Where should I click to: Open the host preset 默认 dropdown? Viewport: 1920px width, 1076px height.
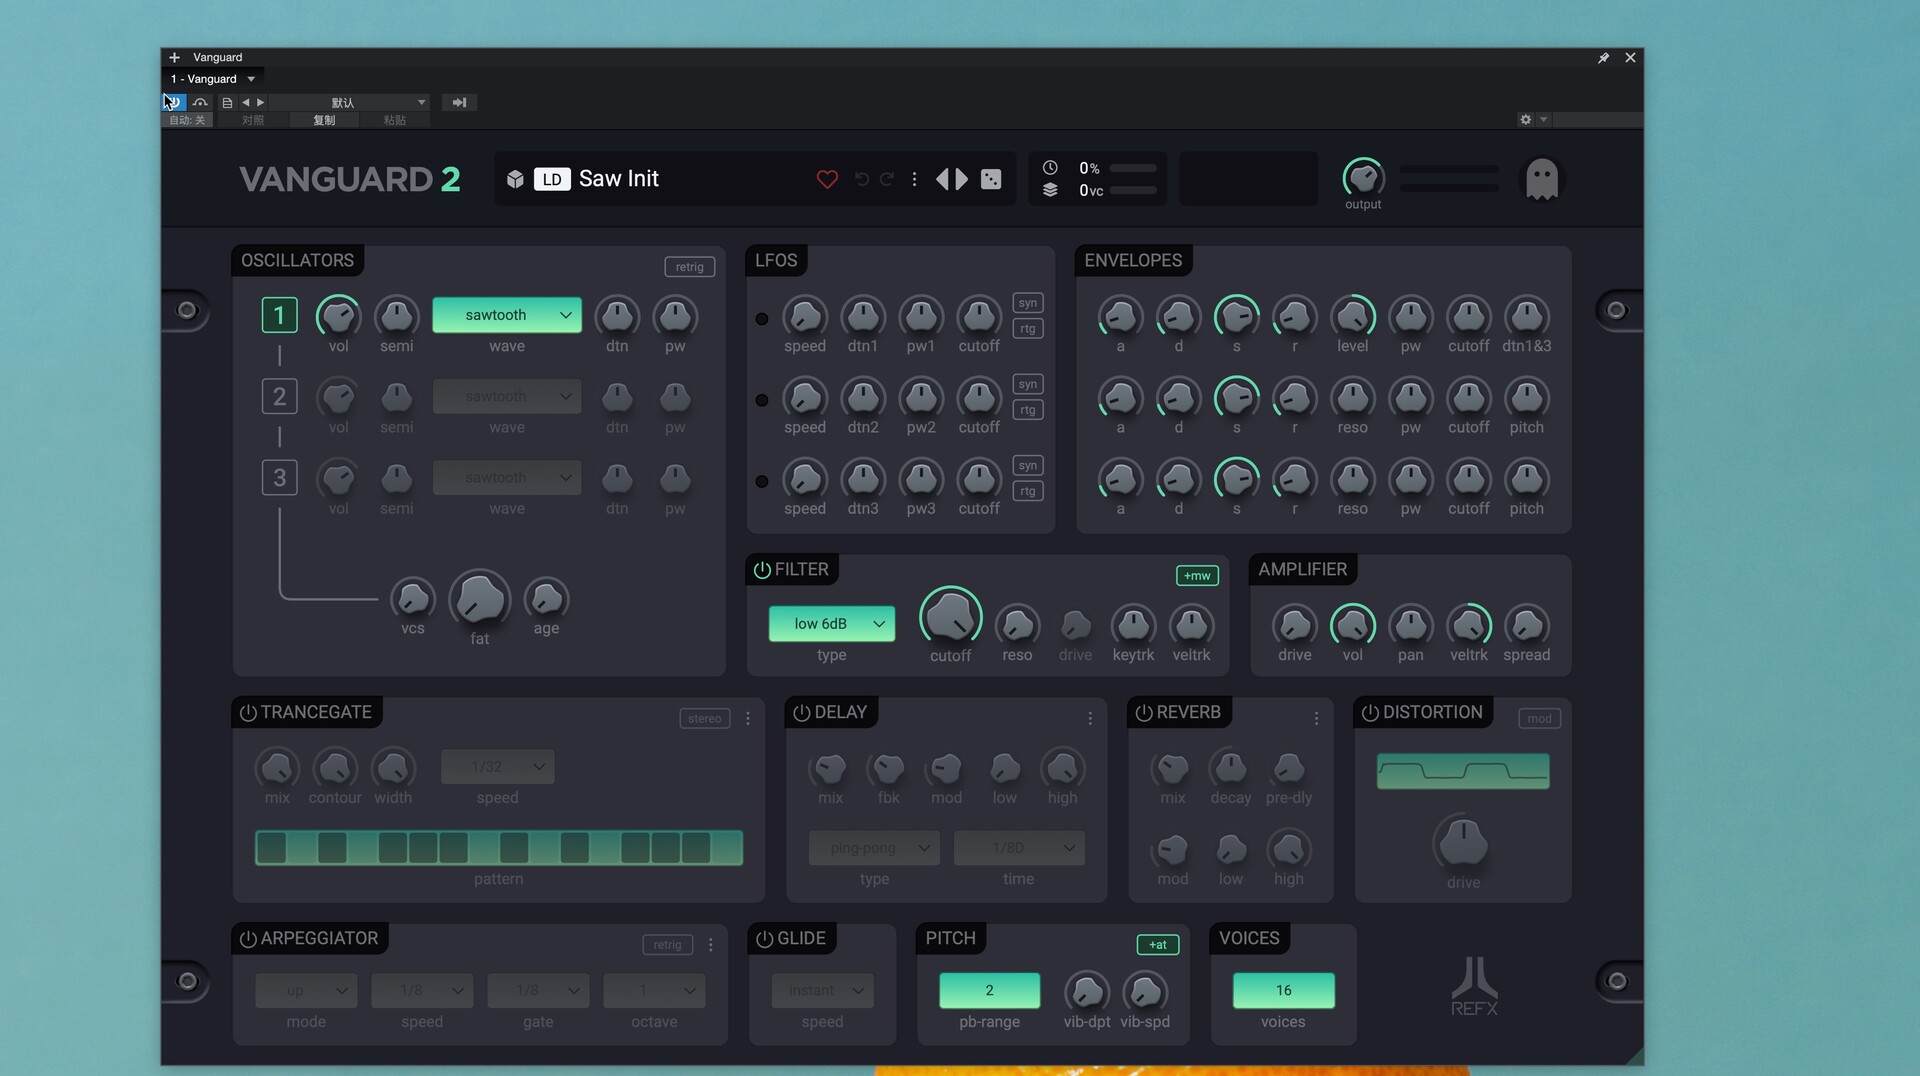tap(348, 102)
